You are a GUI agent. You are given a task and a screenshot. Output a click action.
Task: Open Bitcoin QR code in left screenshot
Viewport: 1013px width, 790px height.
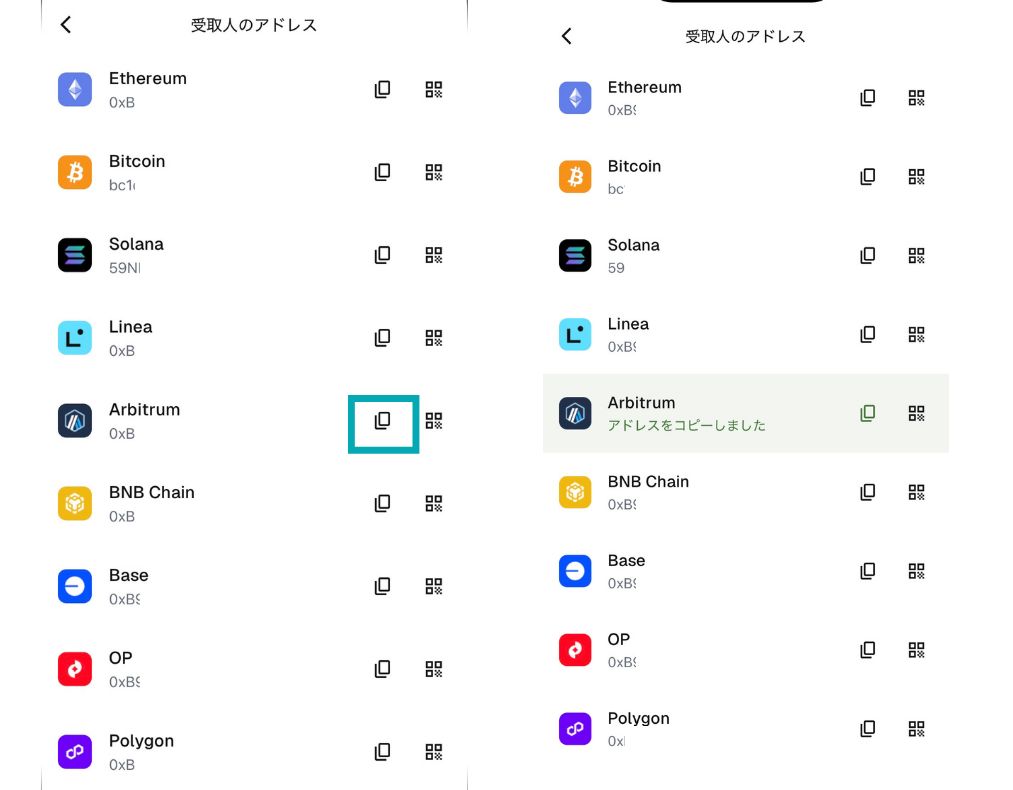[434, 172]
